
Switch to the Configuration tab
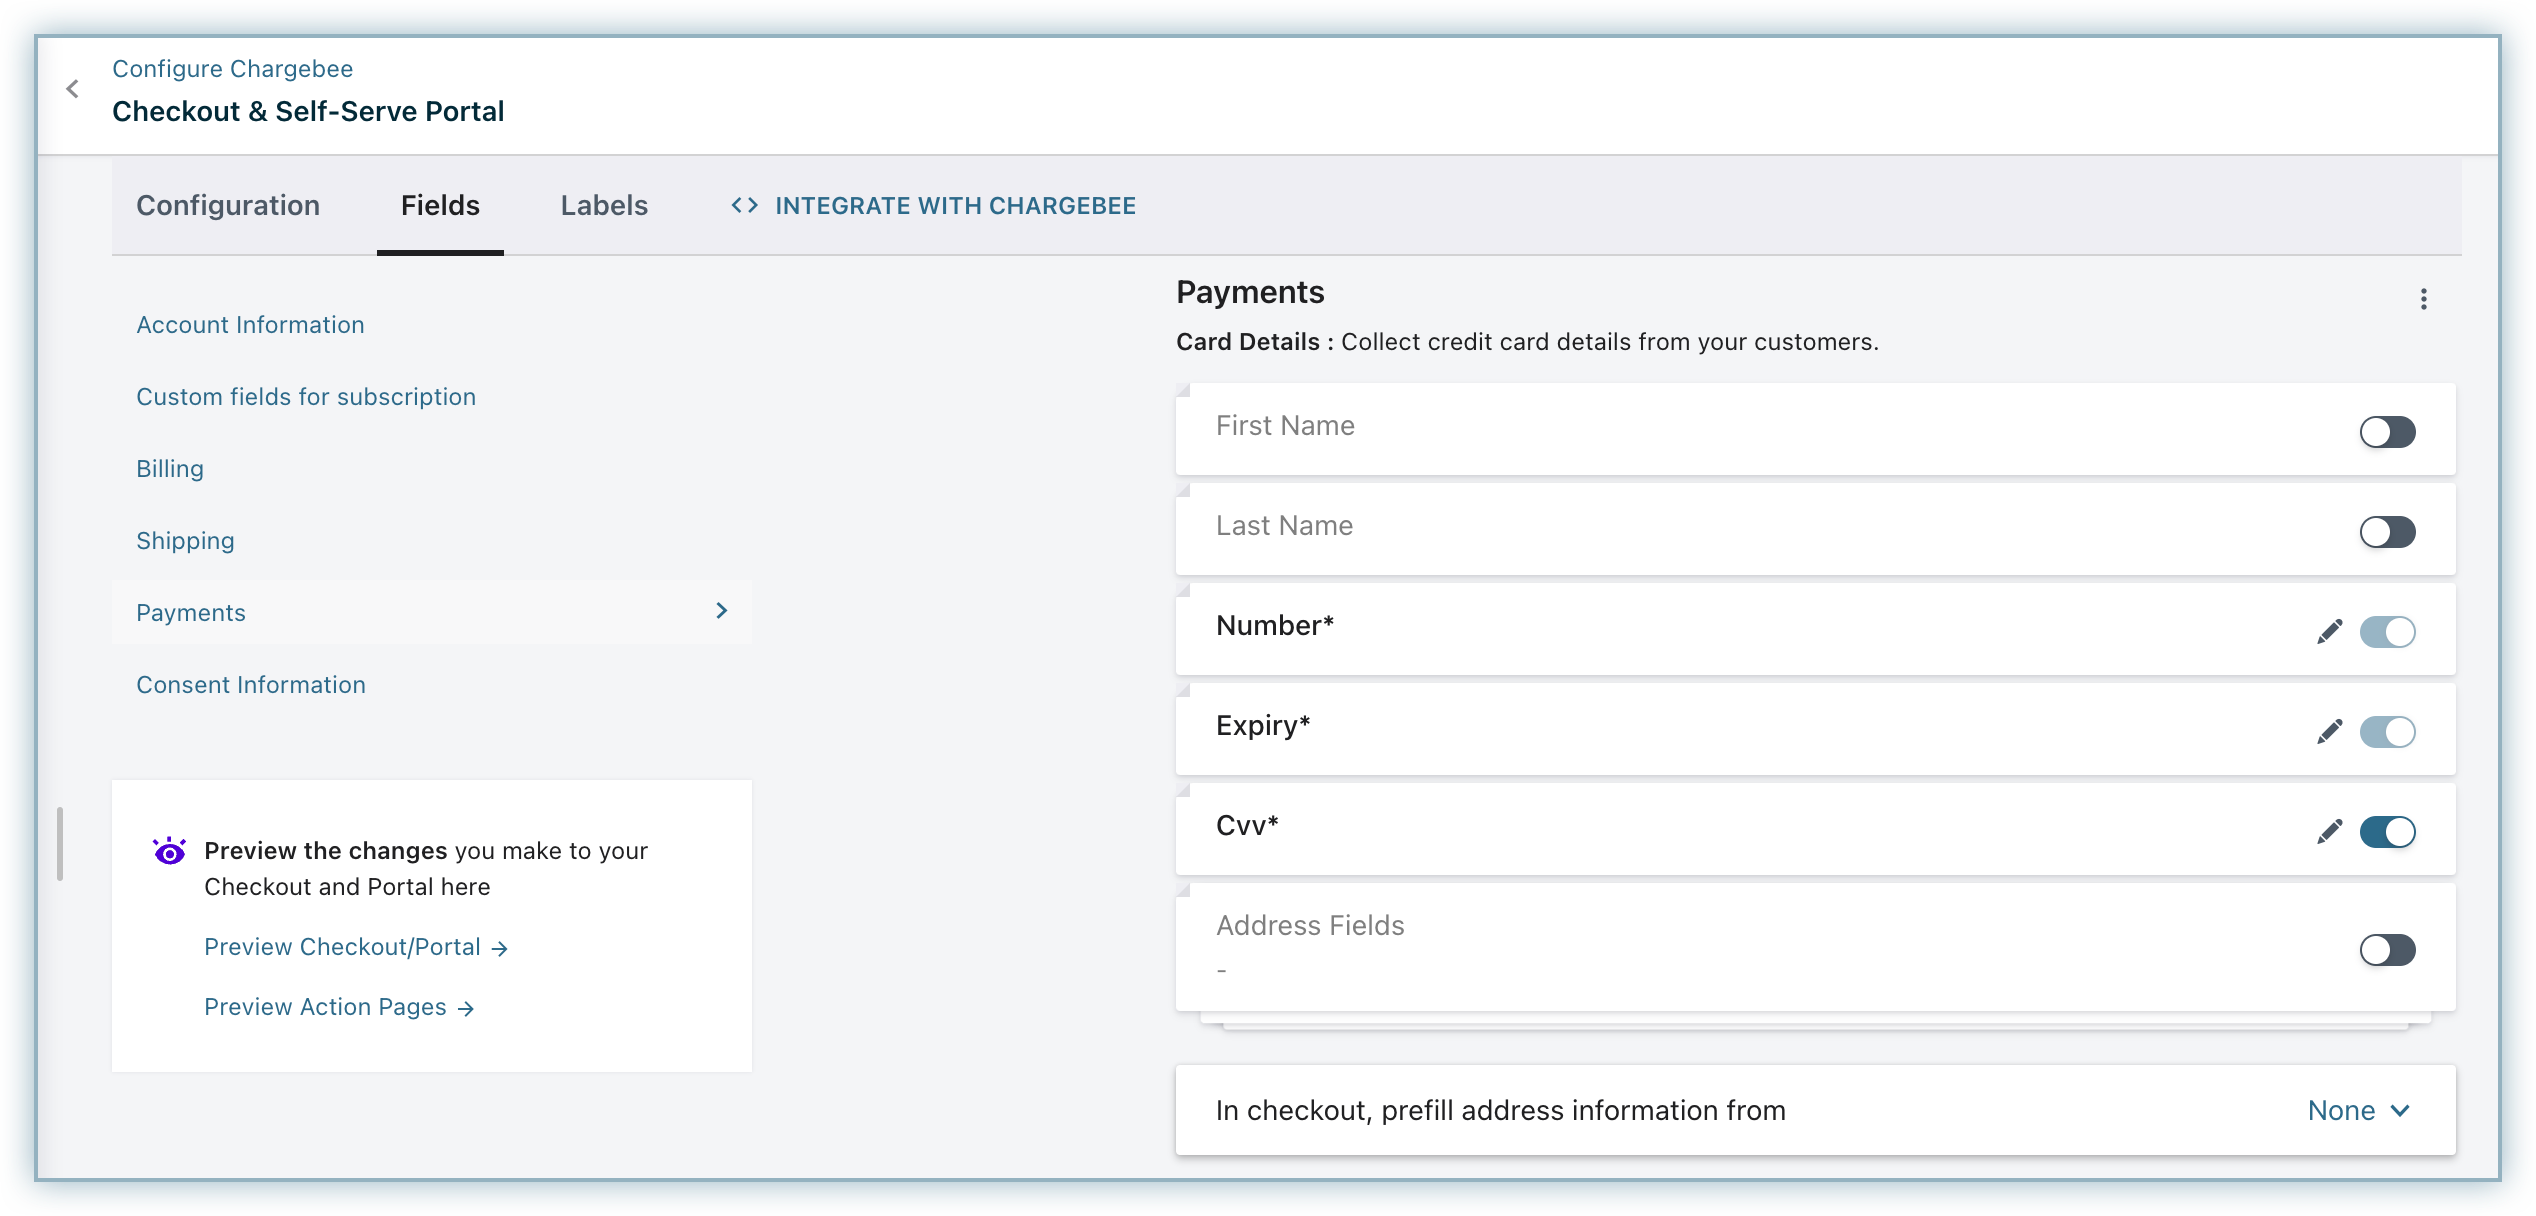[x=228, y=206]
